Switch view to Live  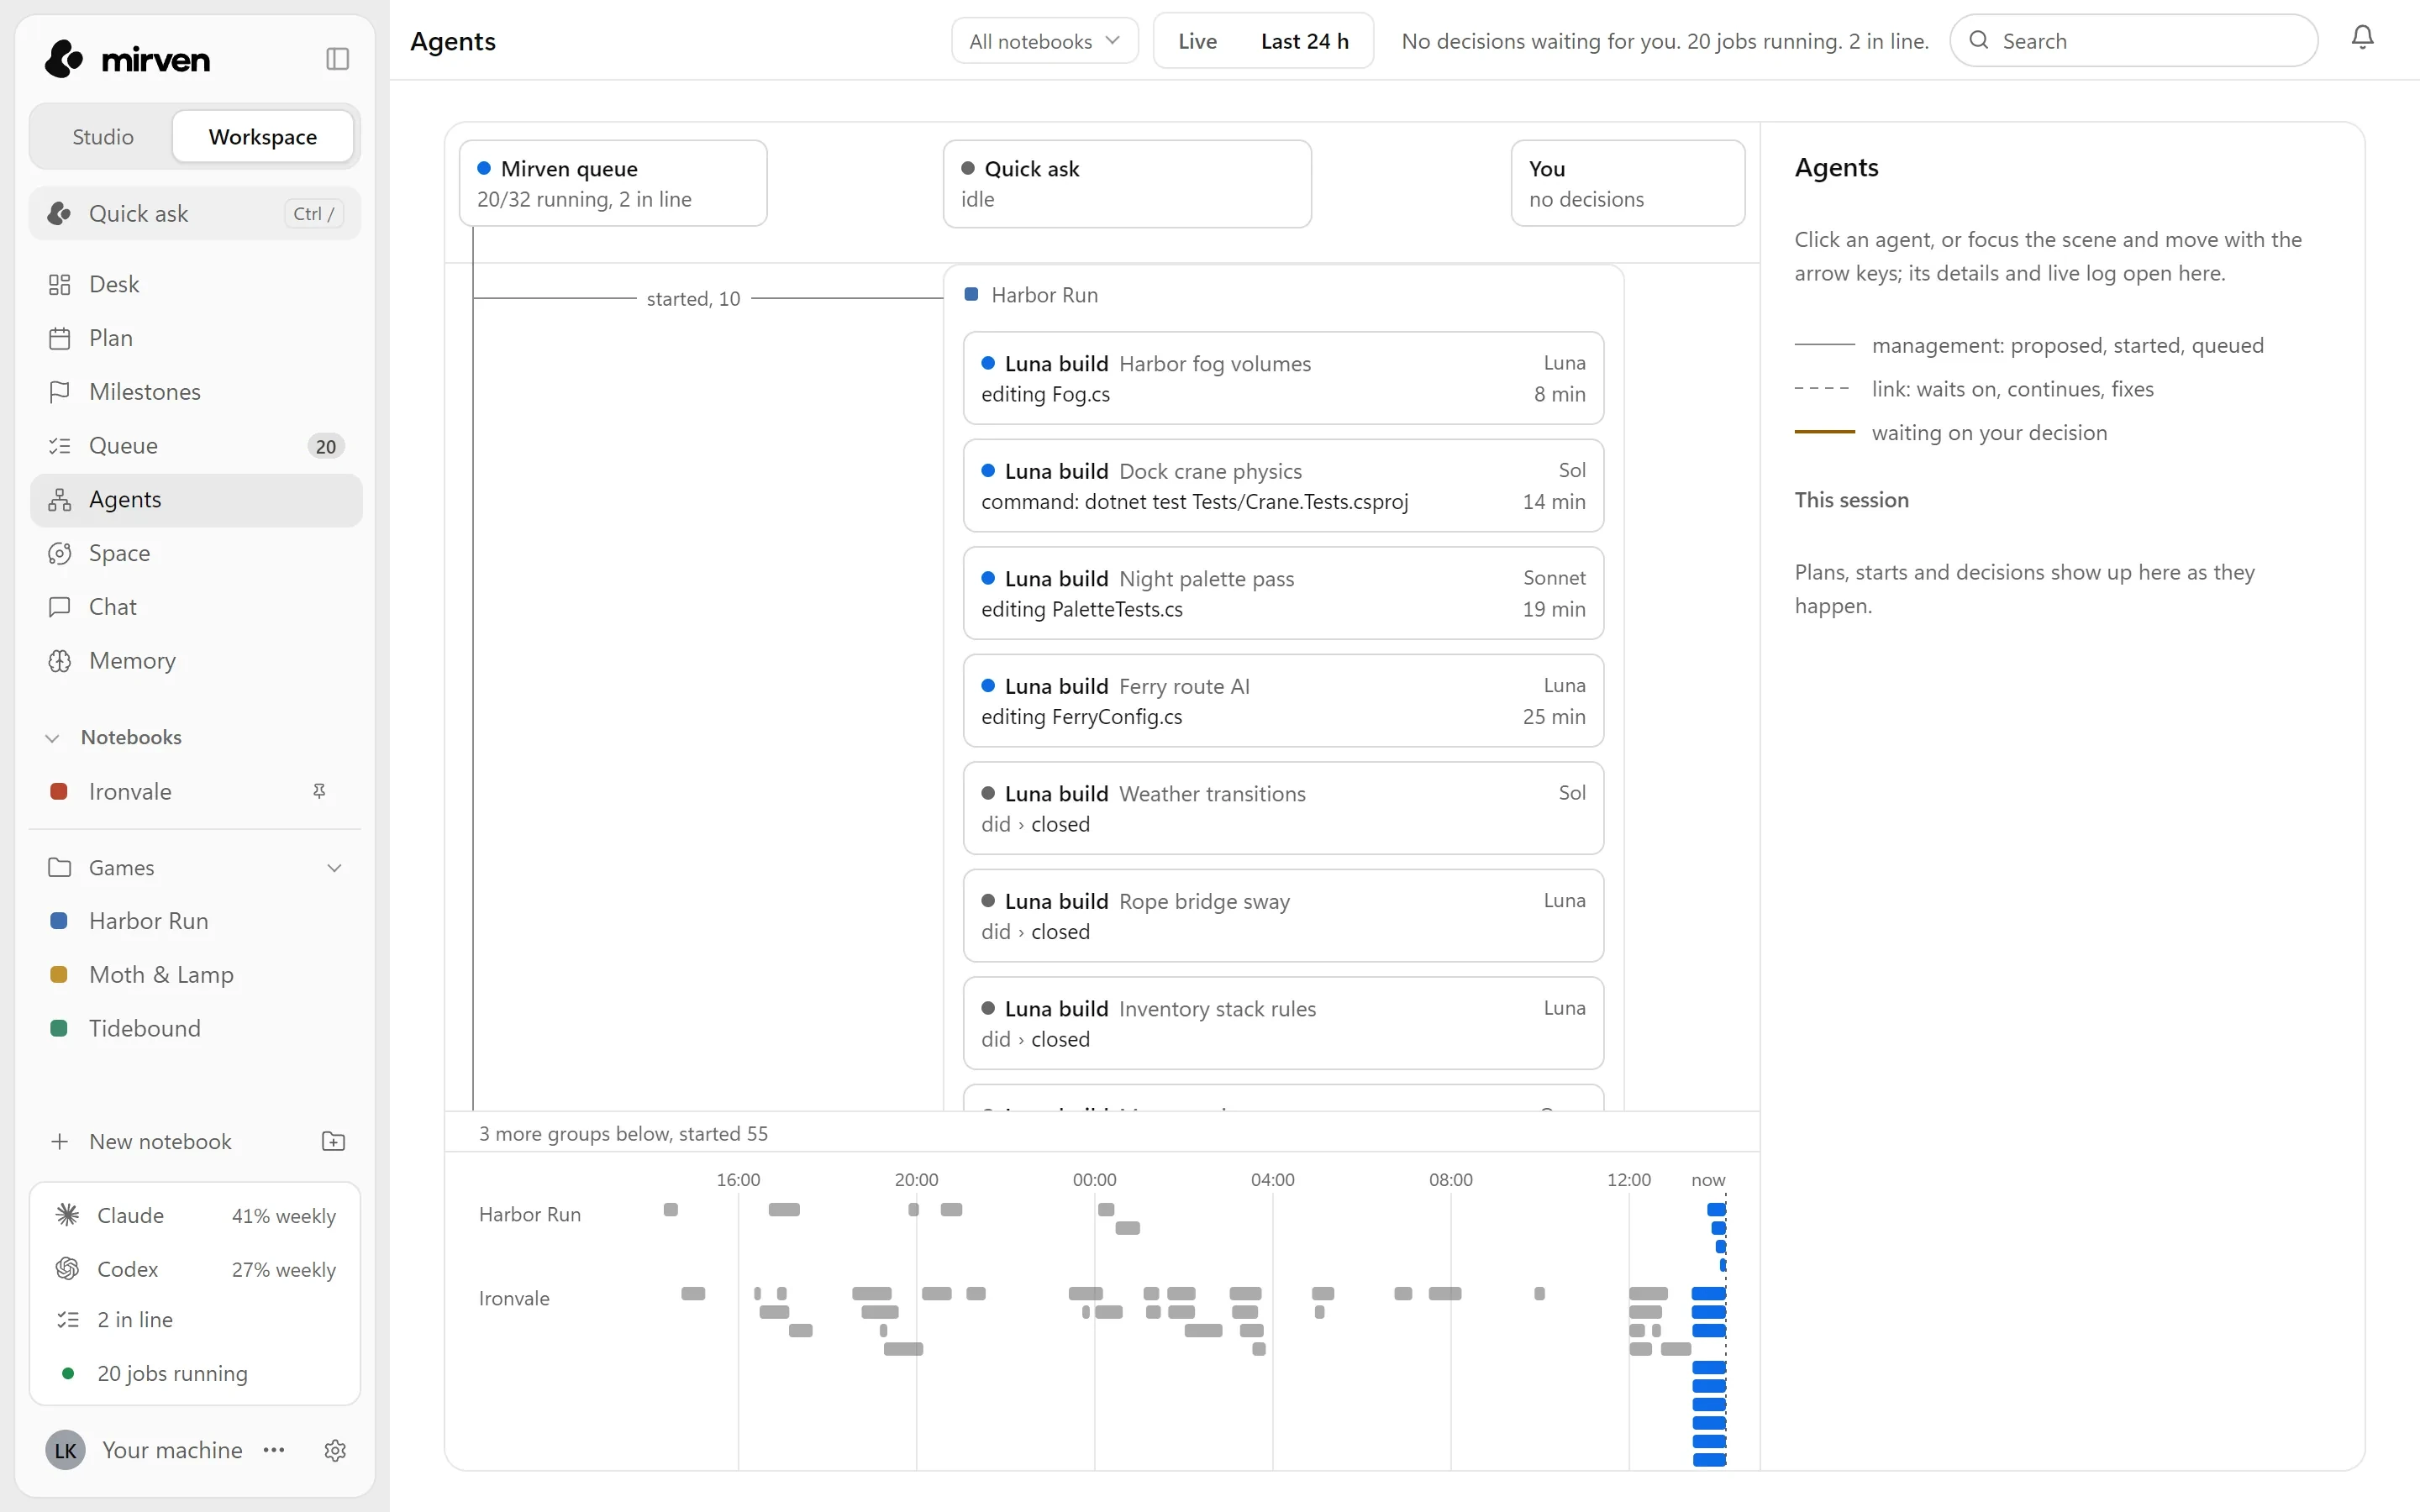coord(1197,41)
